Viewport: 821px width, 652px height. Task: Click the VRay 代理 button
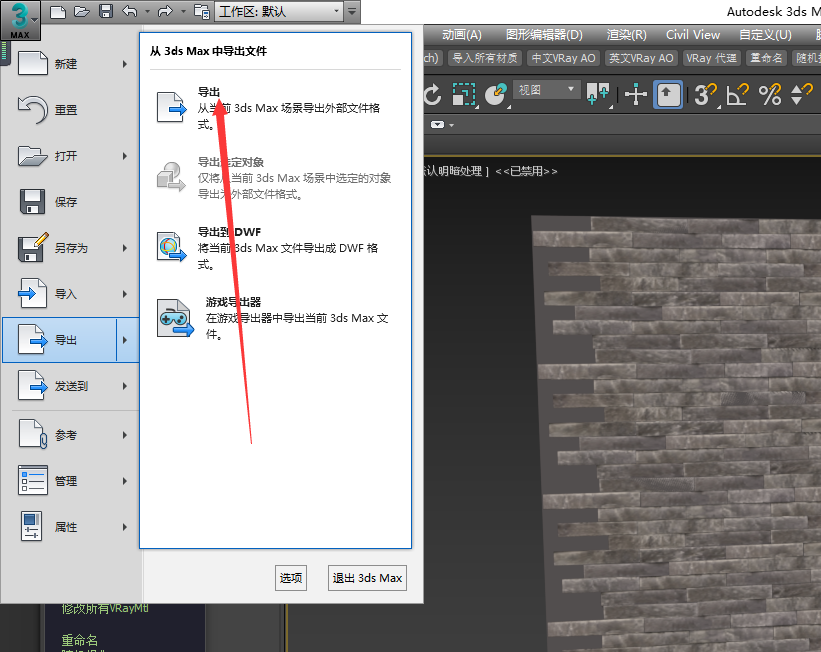pyautogui.click(x=712, y=58)
